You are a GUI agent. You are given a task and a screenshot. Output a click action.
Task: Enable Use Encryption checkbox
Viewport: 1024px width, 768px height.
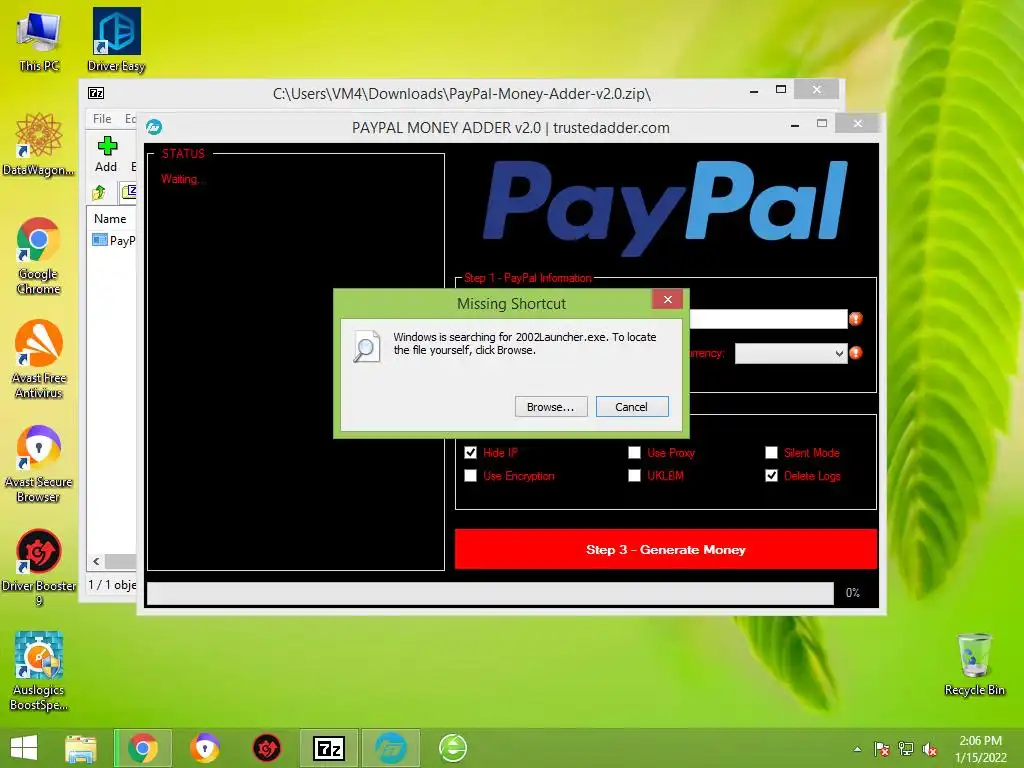click(x=470, y=475)
